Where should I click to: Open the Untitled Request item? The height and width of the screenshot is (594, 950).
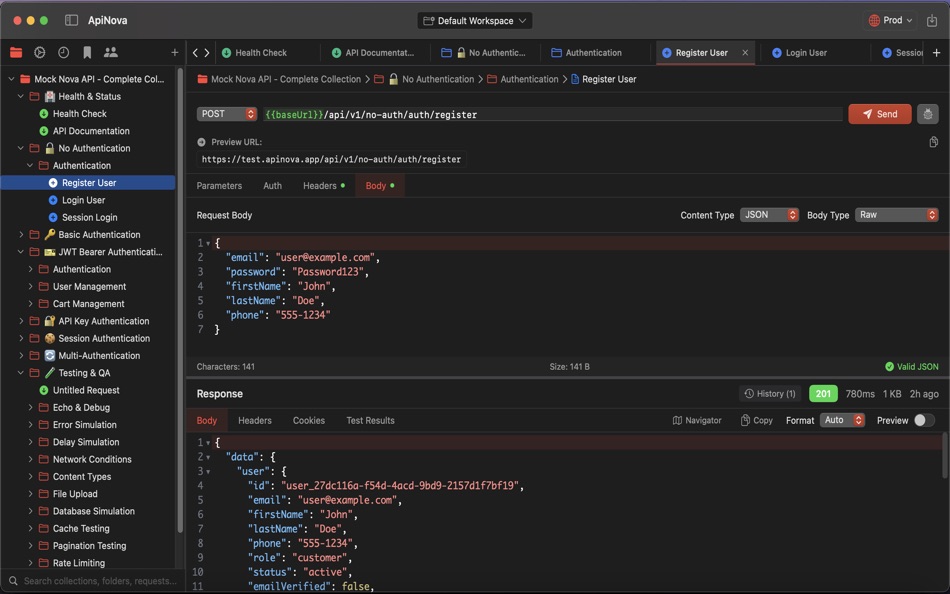[86, 390]
